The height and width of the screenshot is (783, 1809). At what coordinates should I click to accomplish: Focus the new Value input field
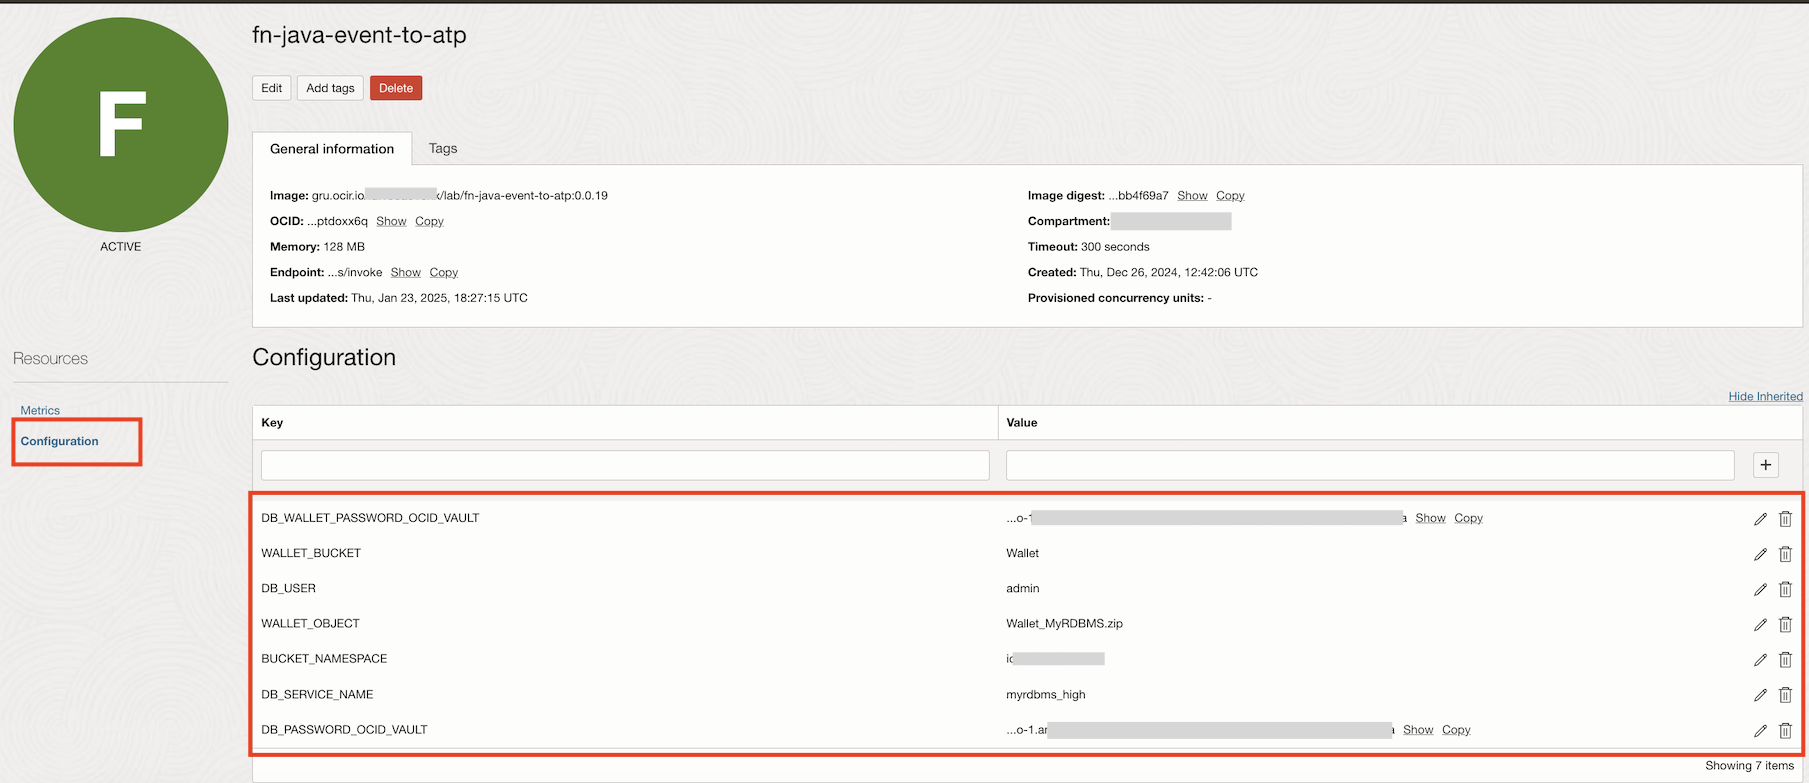click(x=1370, y=465)
